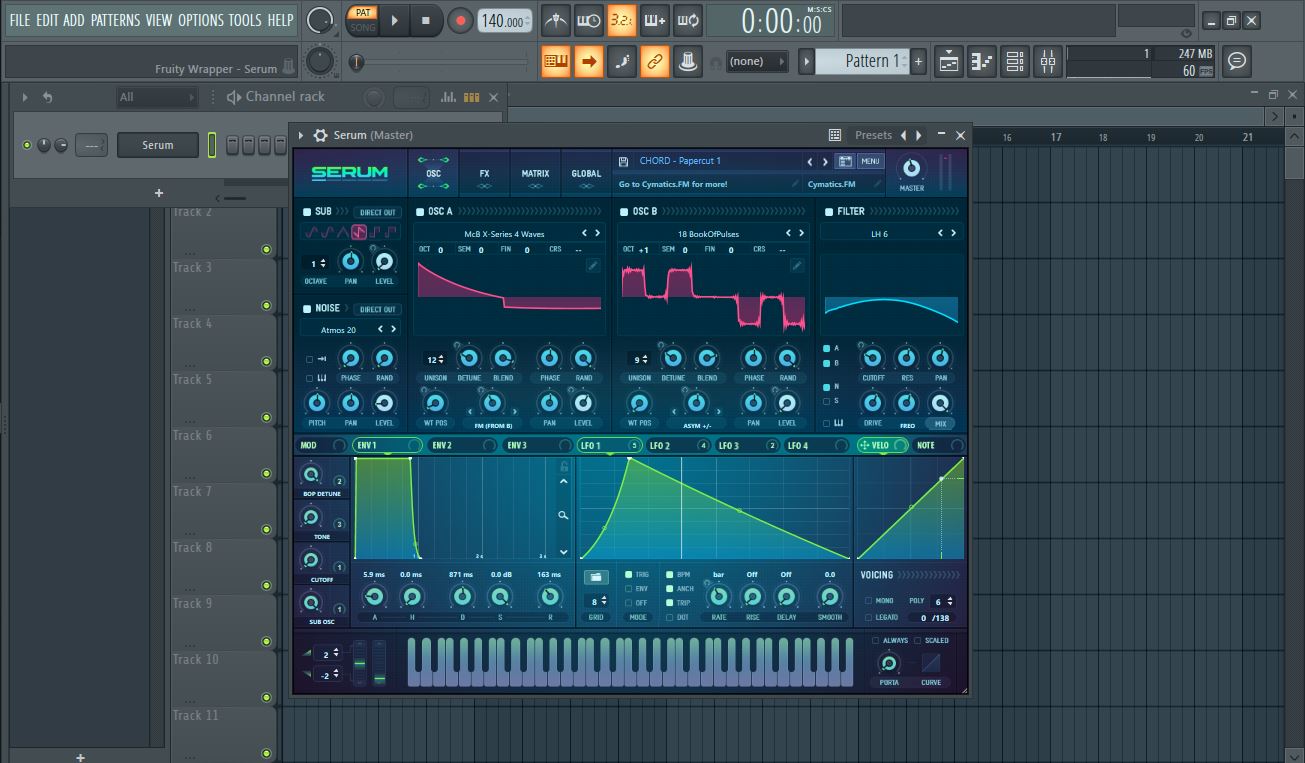The width and height of the screenshot is (1305, 763).
Task: Click the OSC A wavetable edit pencil
Action: point(593,265)
